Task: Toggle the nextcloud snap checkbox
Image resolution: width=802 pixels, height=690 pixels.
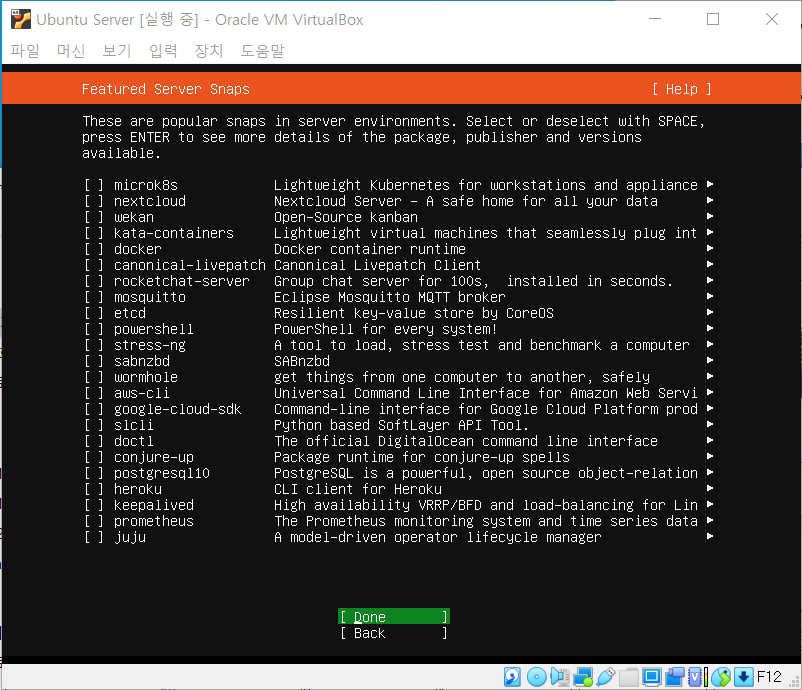Action: tap(94, 201)
